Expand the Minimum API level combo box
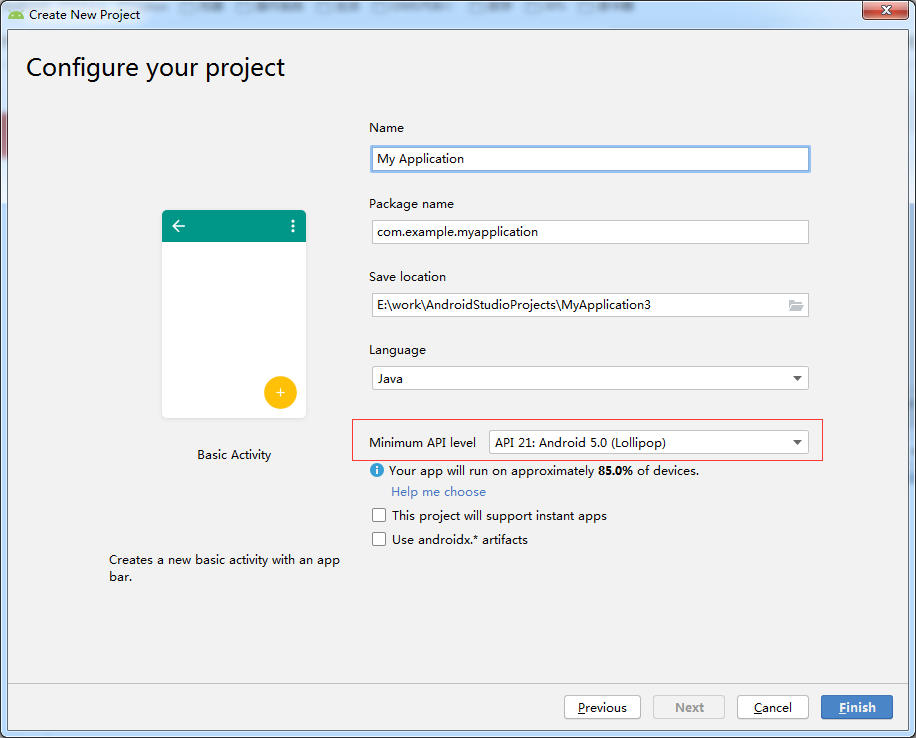The width and height of the screenshot is (916, 738). (x=648, y=442)
